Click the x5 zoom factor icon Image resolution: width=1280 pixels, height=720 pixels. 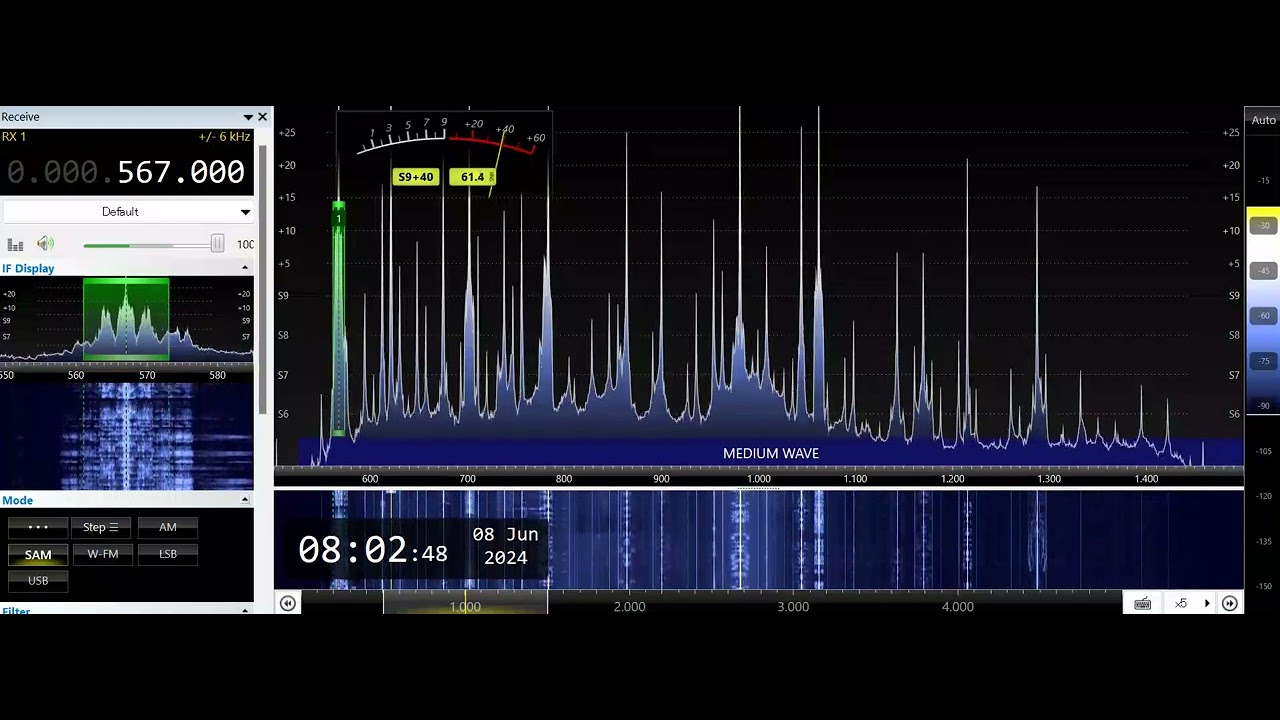(1181, 603)
